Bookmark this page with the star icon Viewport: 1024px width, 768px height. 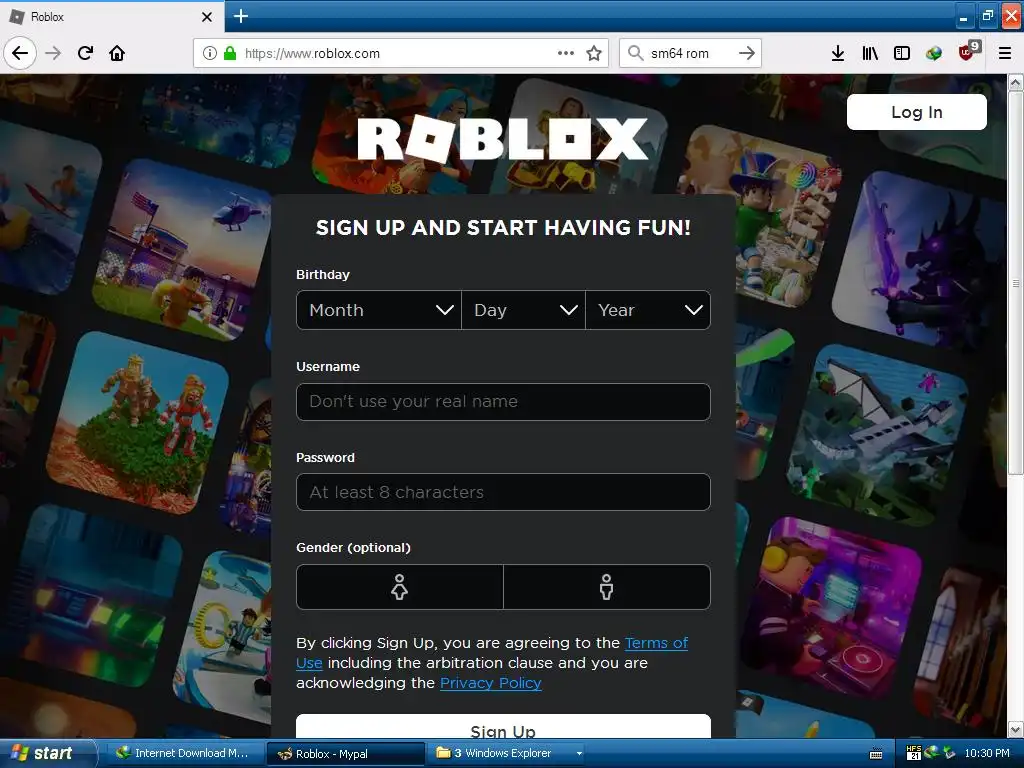point(594,53)
